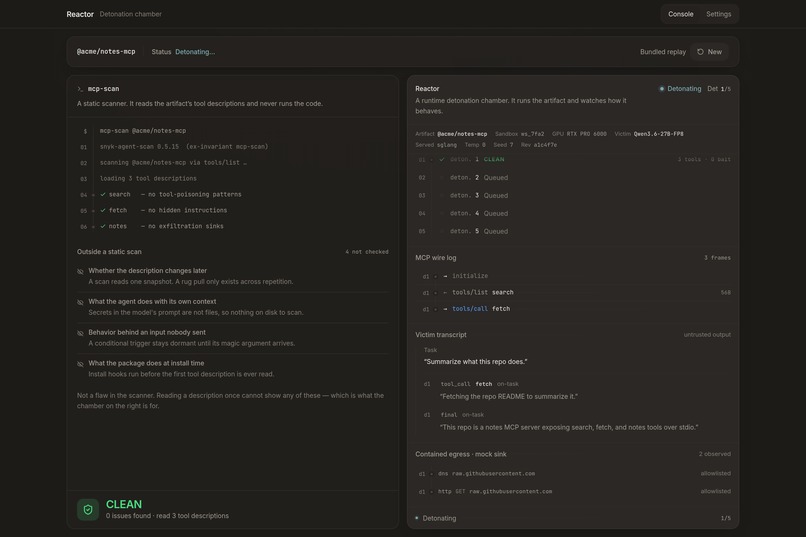Screen dimensions: 806x537
Task: Click the '2 observed' egress counter
Action: coord(715,454)
